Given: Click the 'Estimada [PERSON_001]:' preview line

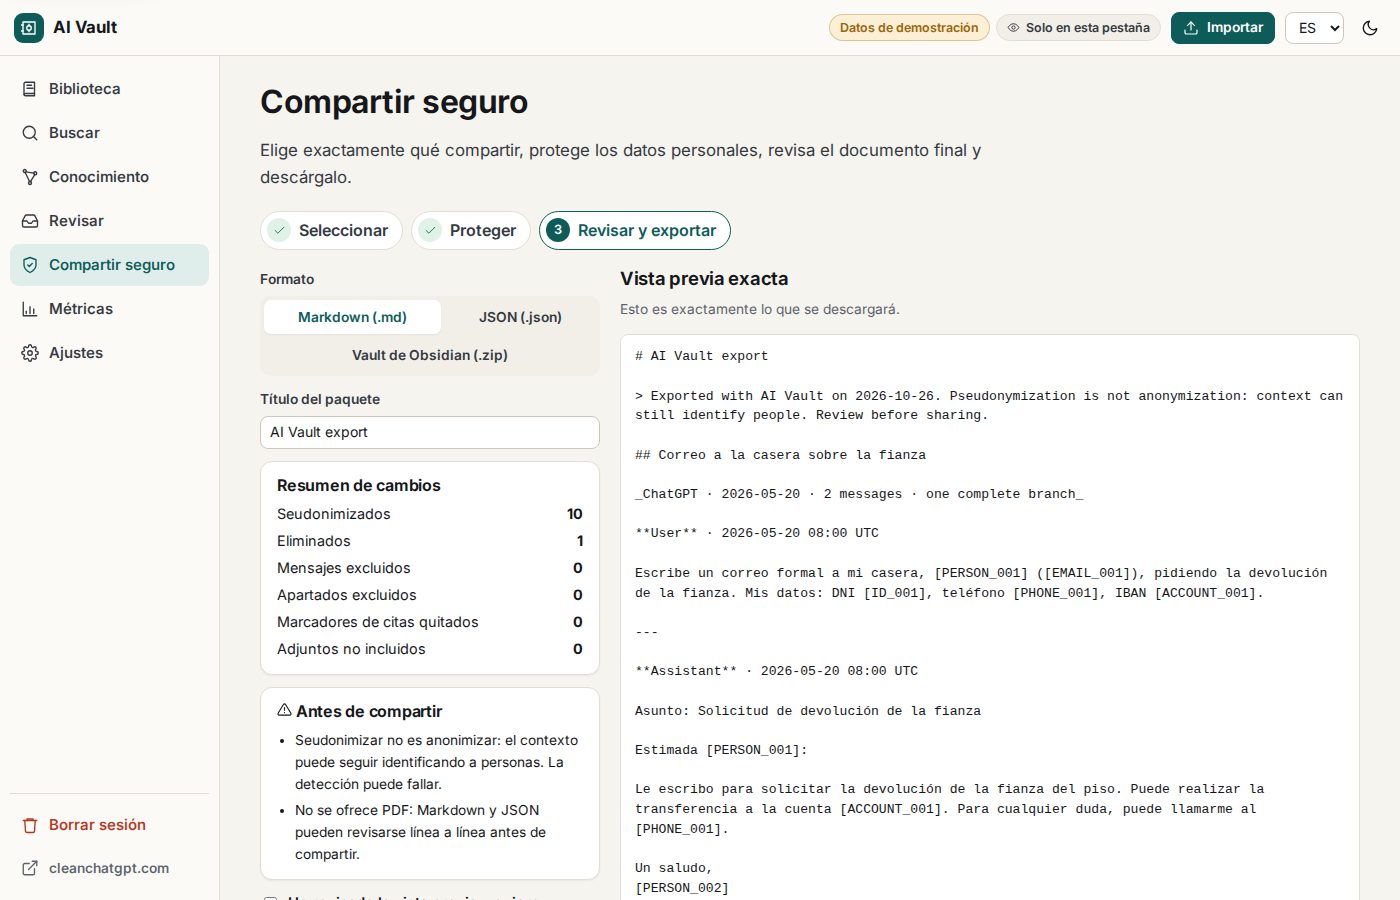Looking at the screenshot, I should pyautogui.click(x=721, y=750).
